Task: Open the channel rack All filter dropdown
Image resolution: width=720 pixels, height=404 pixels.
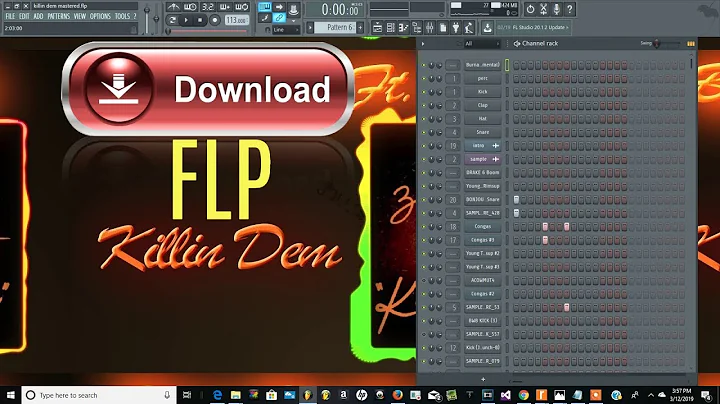Action: 481,44
